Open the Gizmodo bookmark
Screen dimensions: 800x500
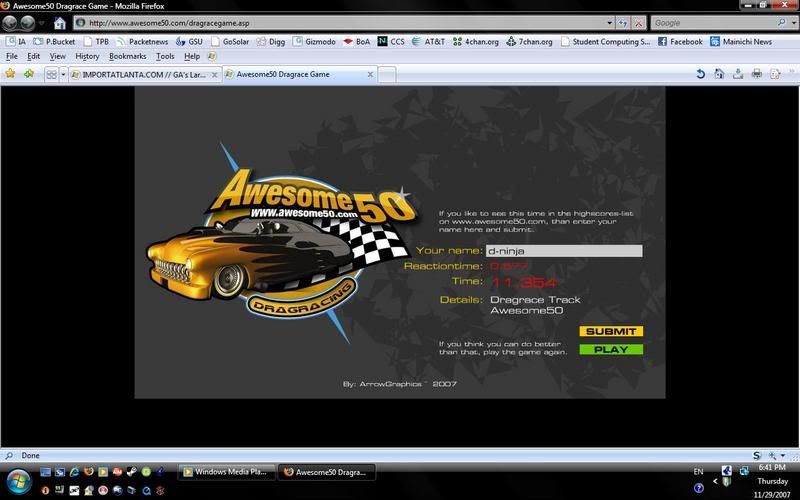pos(314,41)
